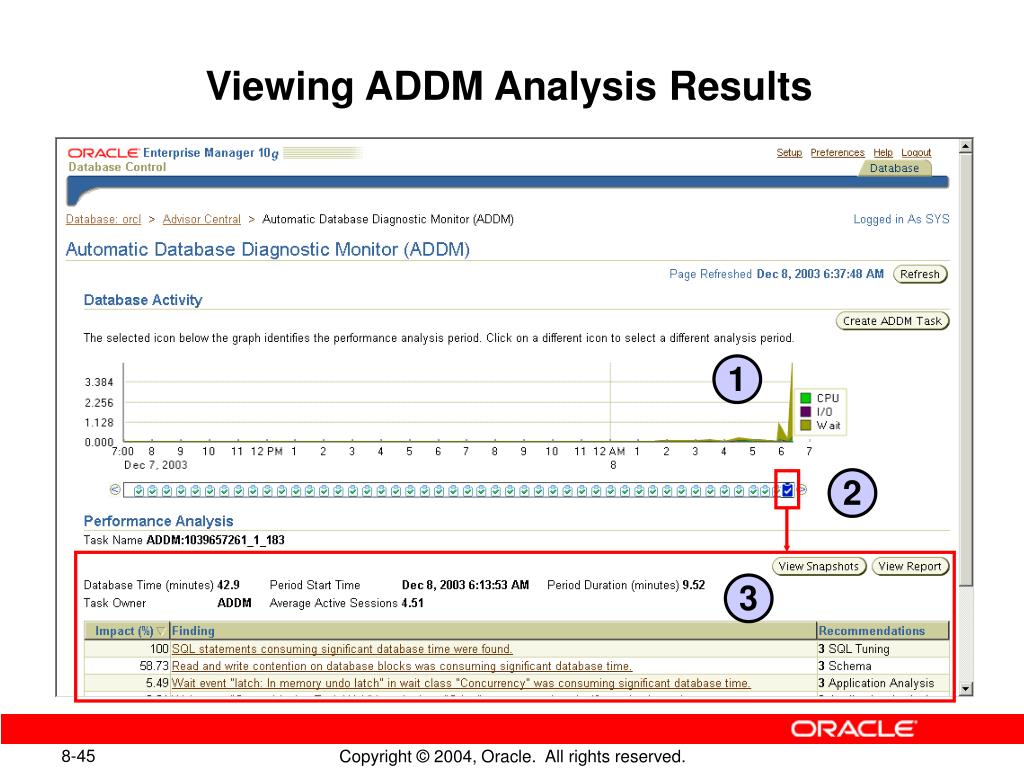This screenshot has width=1024, height=768.
Task: Click the Period Duration value 9.52
Action: (x=694, y=584)
